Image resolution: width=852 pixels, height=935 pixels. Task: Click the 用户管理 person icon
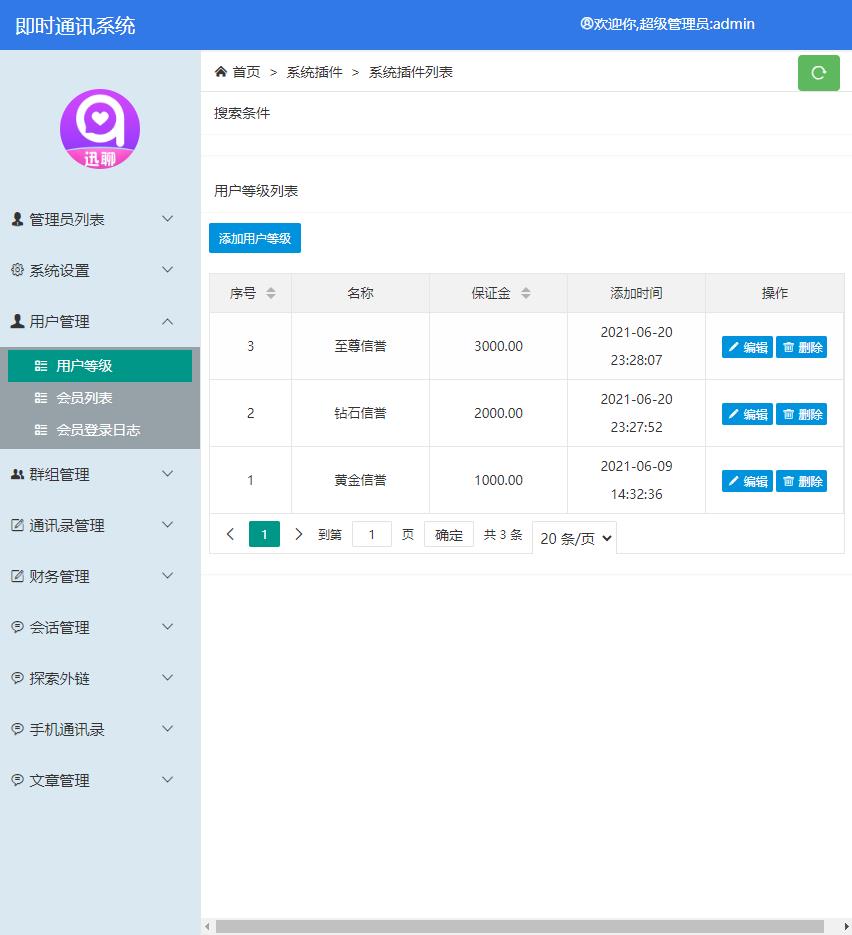17,321
